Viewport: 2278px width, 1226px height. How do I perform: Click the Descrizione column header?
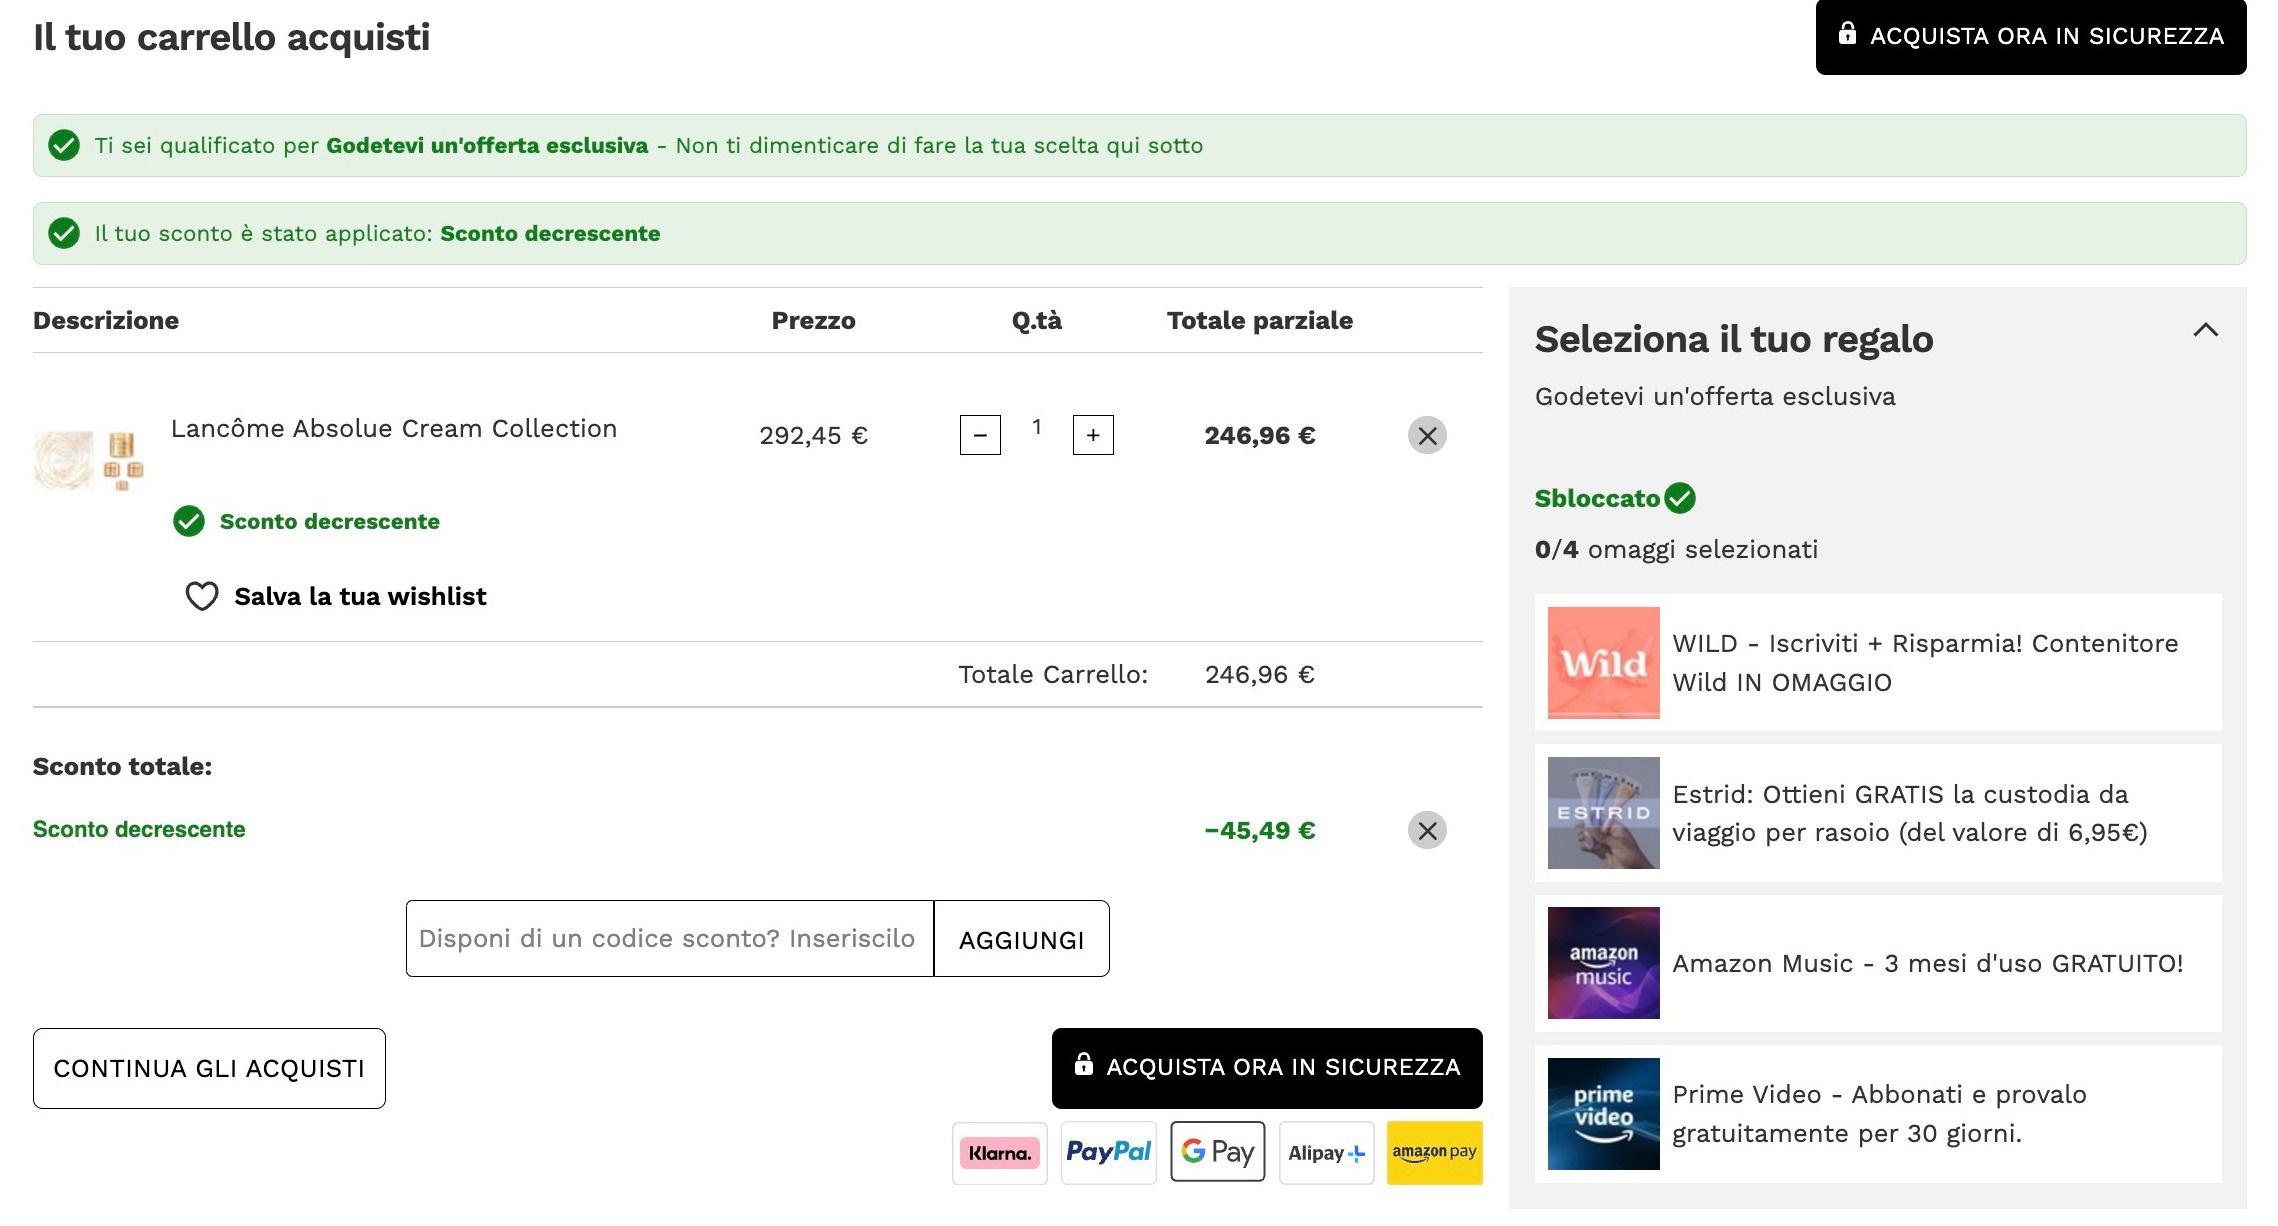pos(106,320)
